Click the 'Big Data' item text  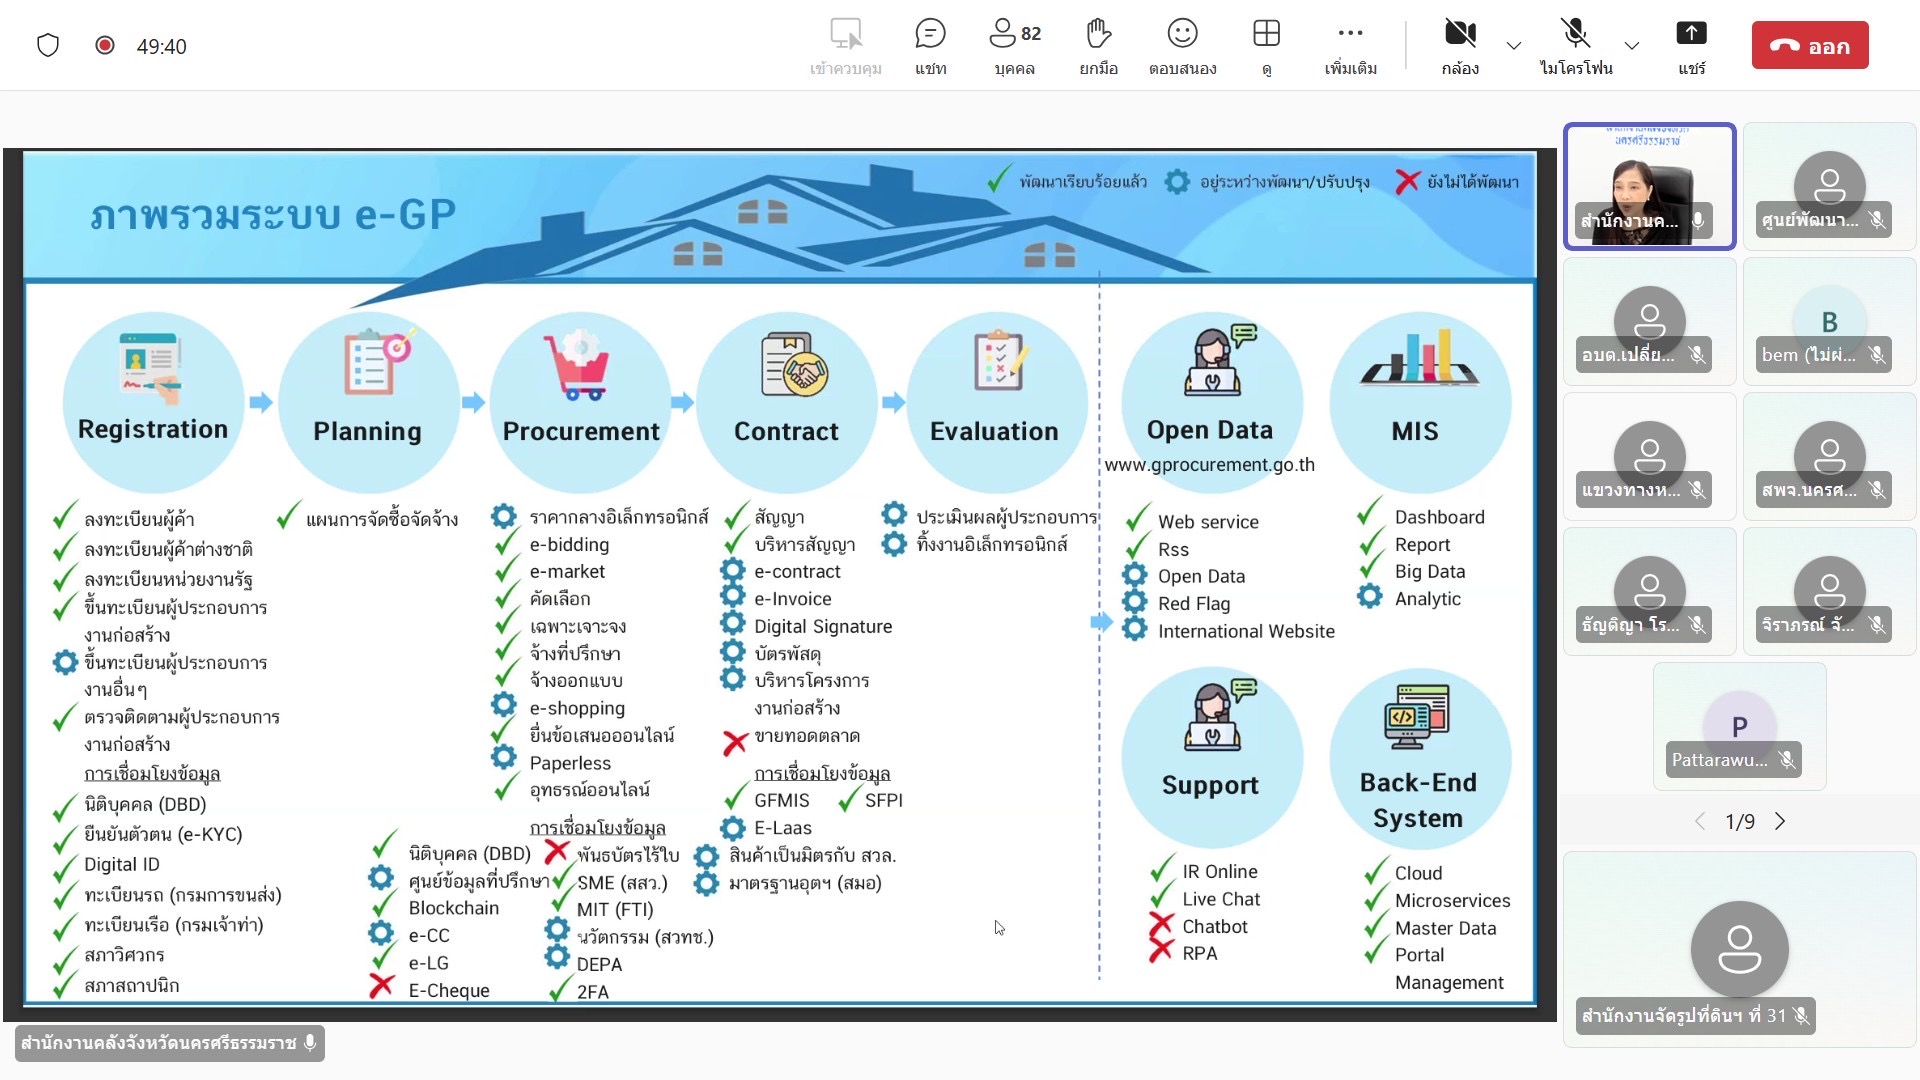tap(1430, 572)
